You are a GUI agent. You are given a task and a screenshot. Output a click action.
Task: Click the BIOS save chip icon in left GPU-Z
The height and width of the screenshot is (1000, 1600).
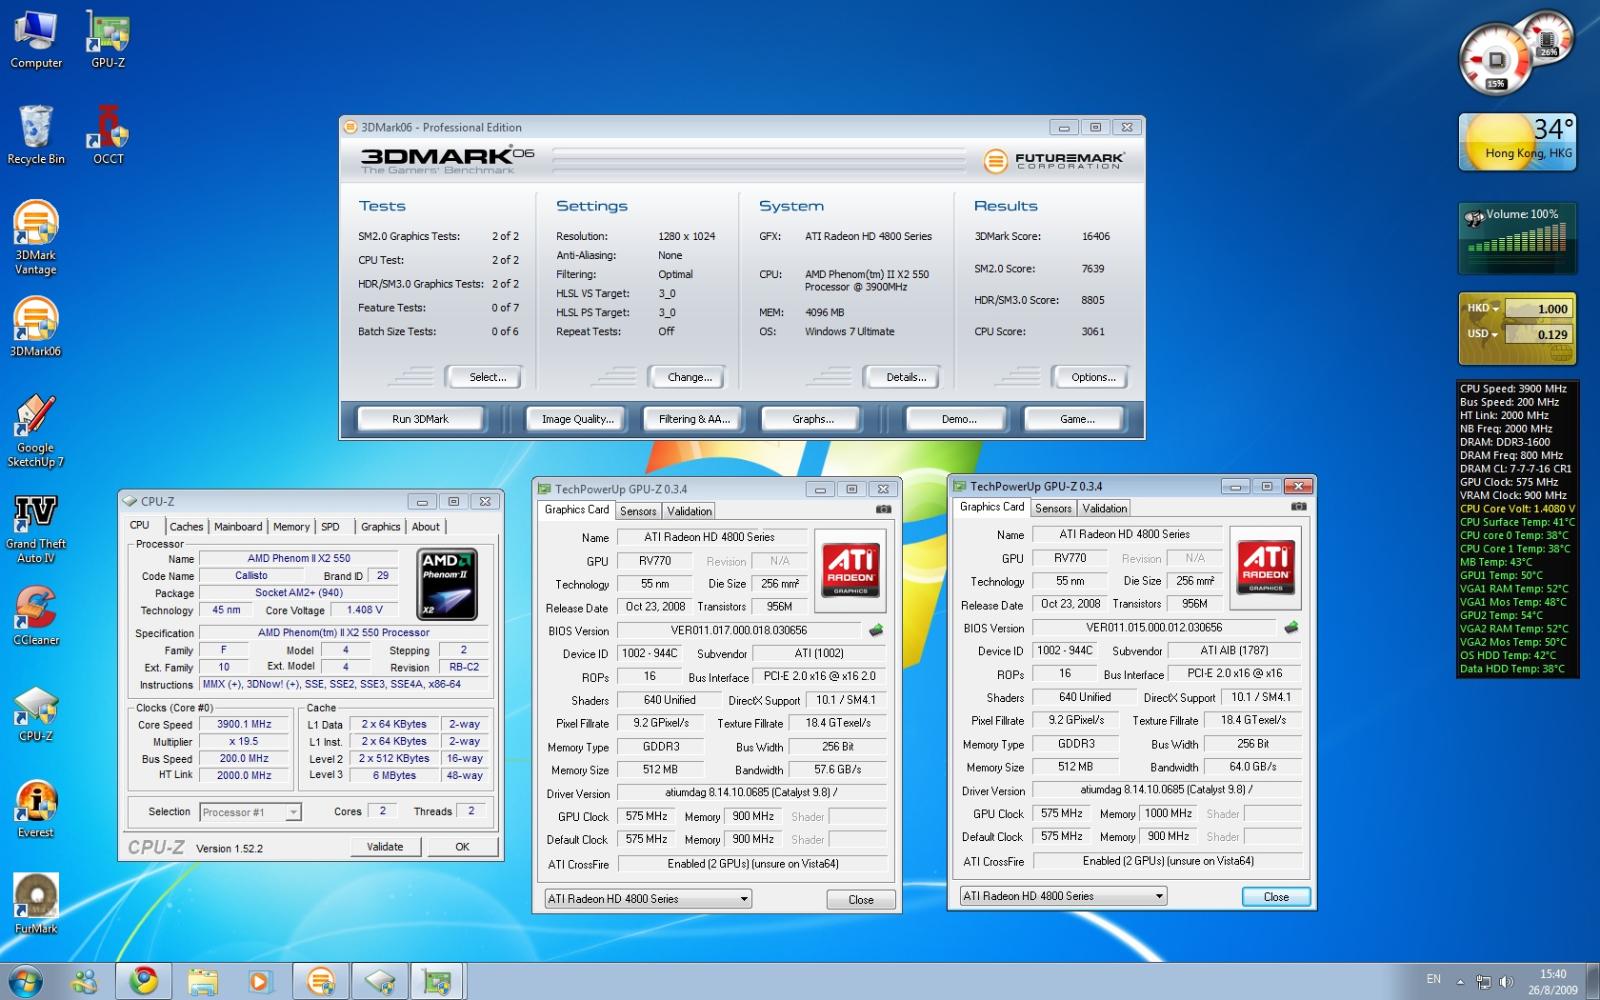[876, 630]
